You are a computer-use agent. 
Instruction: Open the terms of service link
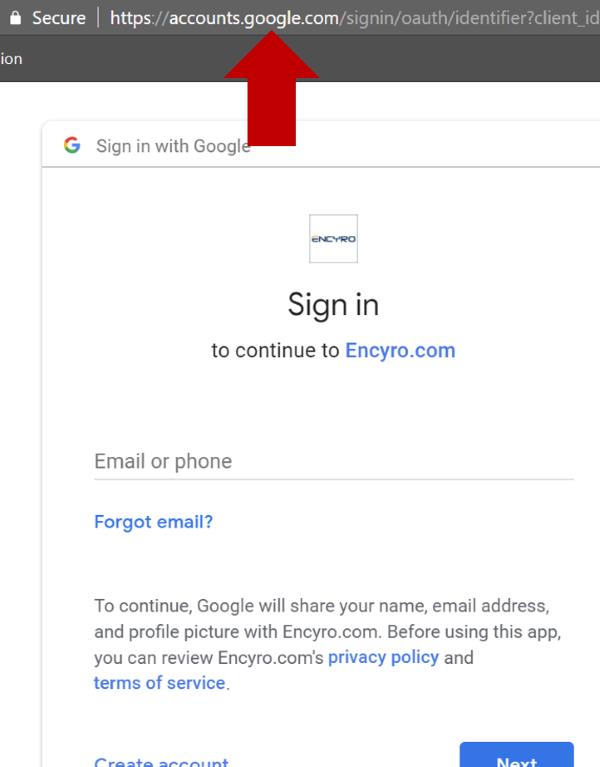coord(159,682)
